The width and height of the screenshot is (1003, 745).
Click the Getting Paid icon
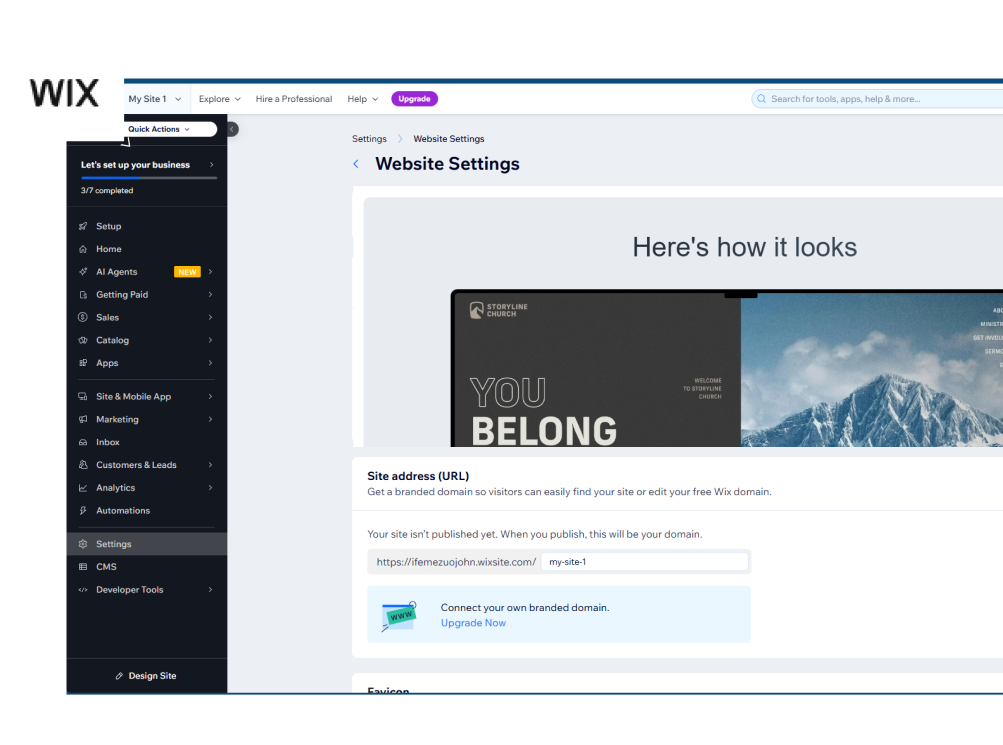(83, 295)
